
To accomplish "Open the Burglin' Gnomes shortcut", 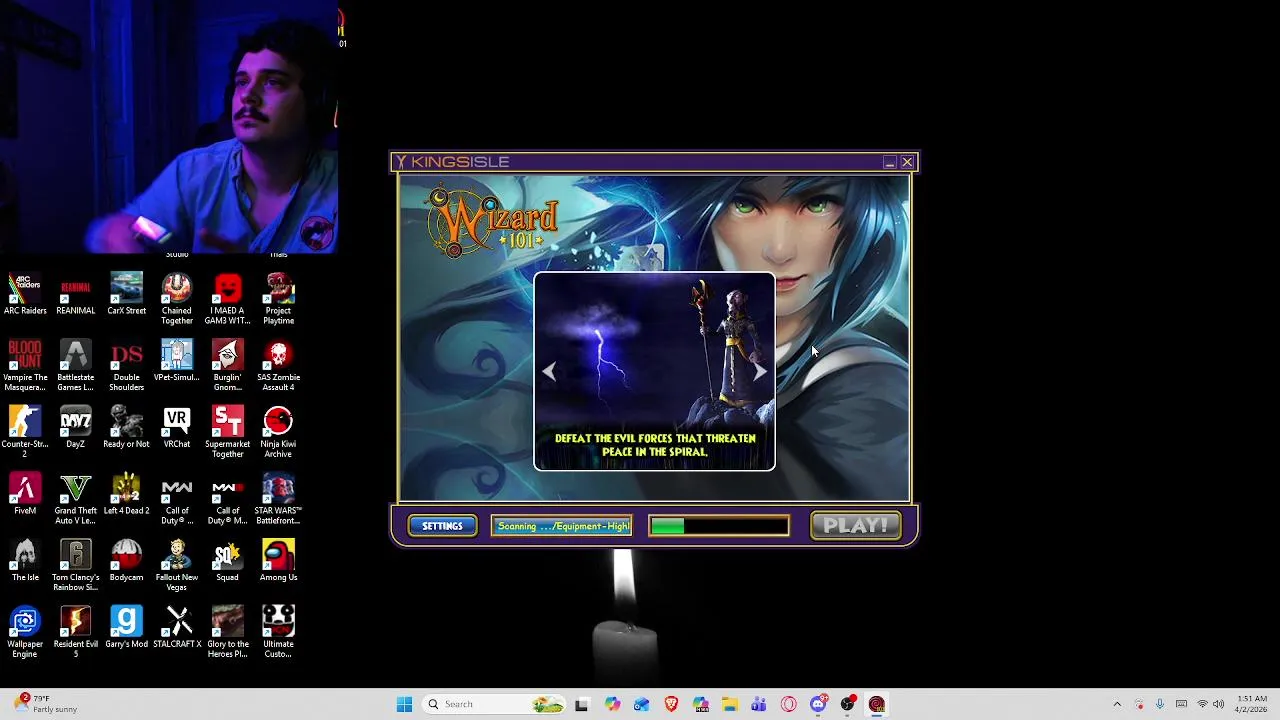I will pyautogui.click(x=227, y=366).
